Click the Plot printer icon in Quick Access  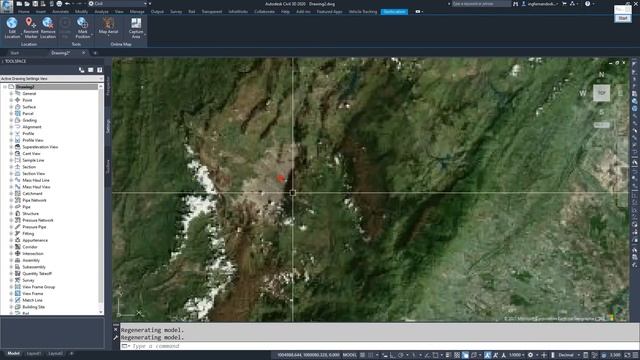click(59, 4)
